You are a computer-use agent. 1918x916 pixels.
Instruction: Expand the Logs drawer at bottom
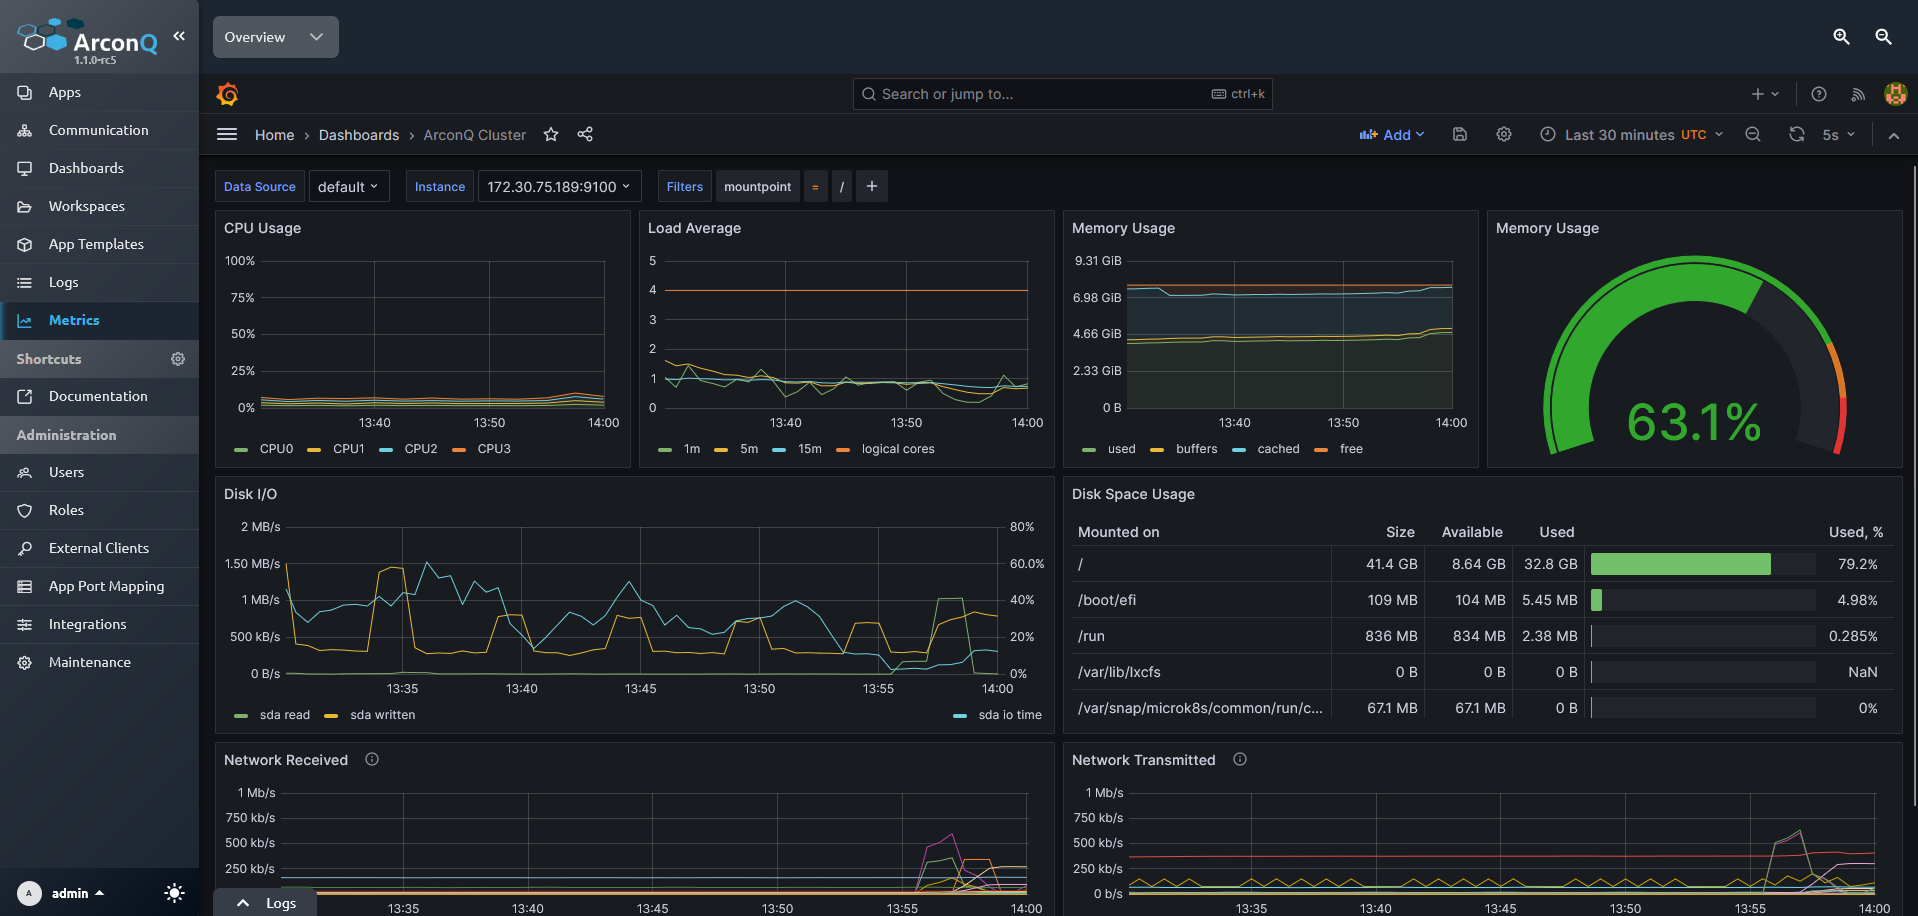tap(266, 903)
